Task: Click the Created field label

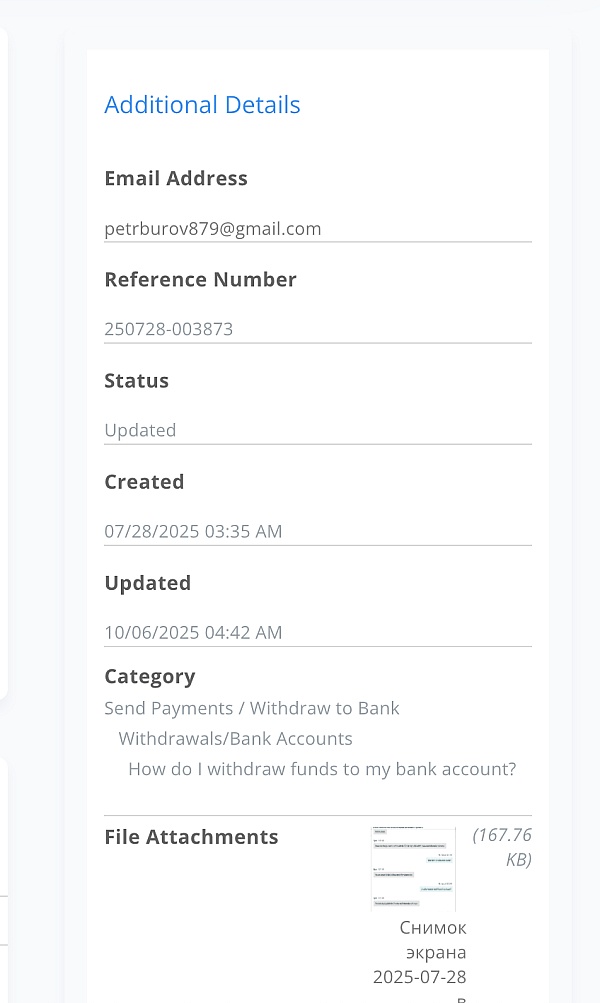Action: 144,481
